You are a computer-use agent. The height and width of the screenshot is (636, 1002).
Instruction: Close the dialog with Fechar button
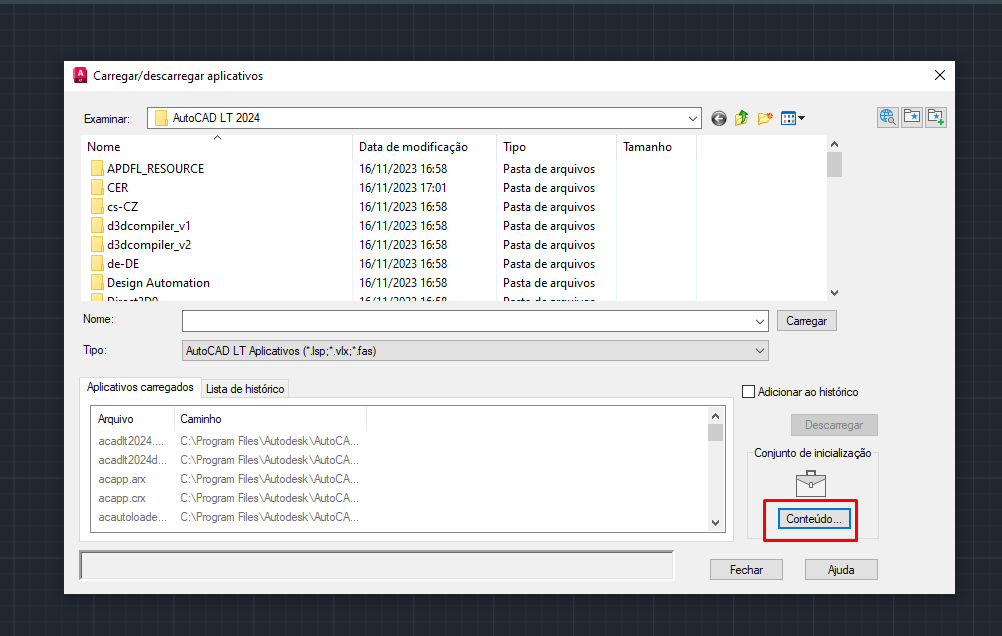point(746,570)
